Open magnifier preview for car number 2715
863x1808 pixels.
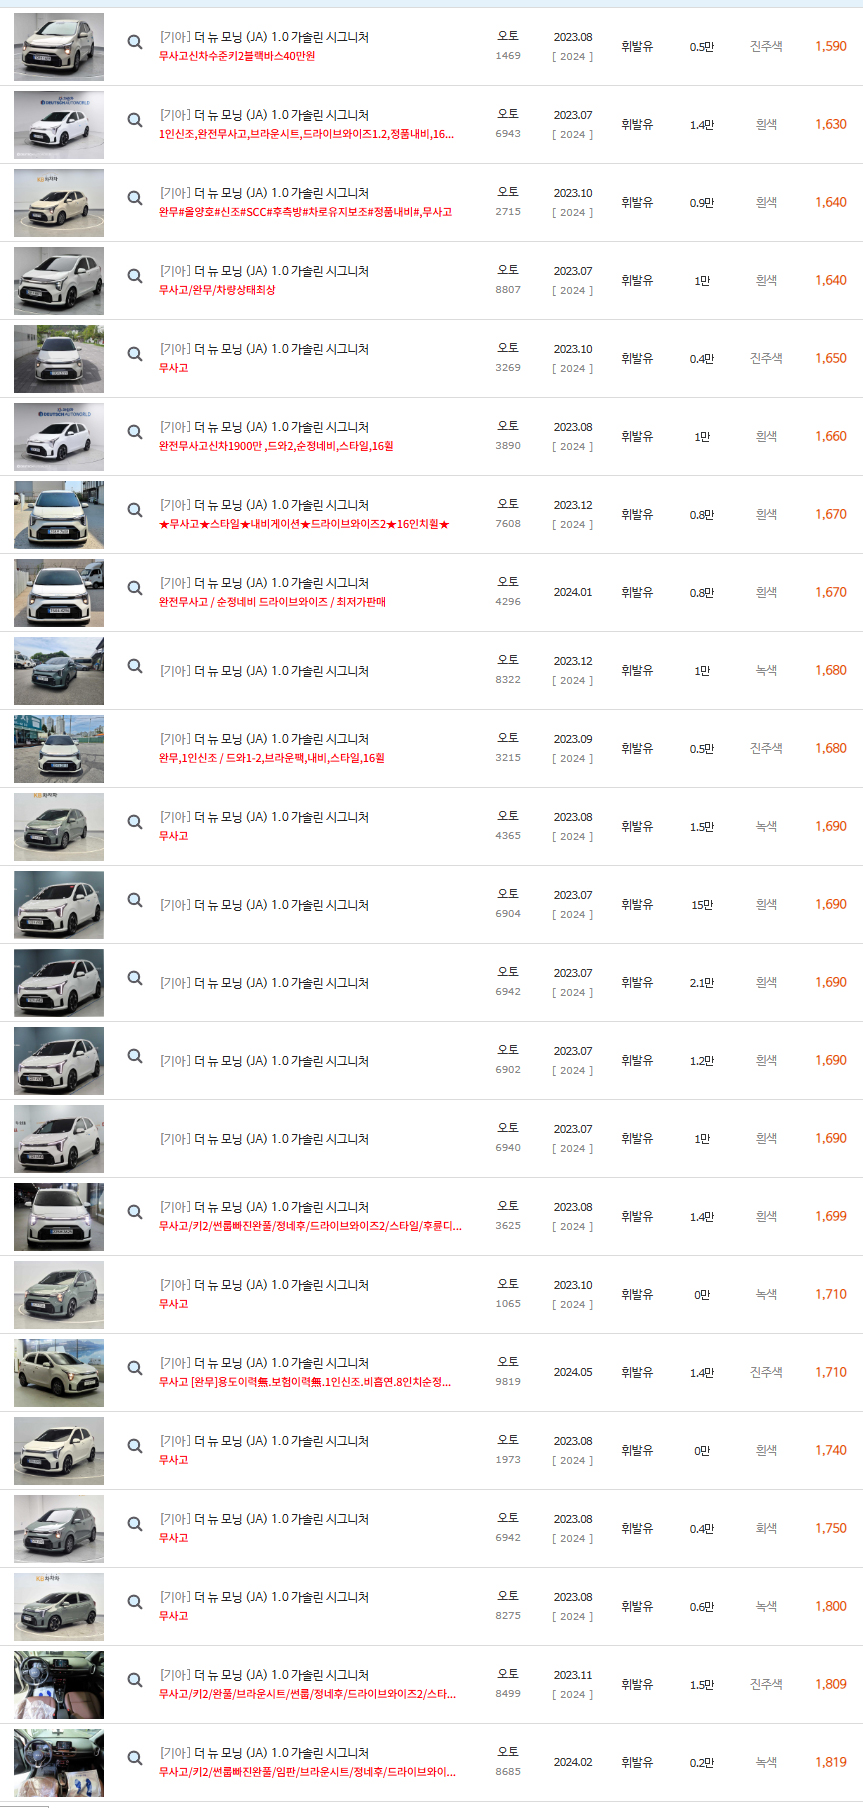(135, 198)
